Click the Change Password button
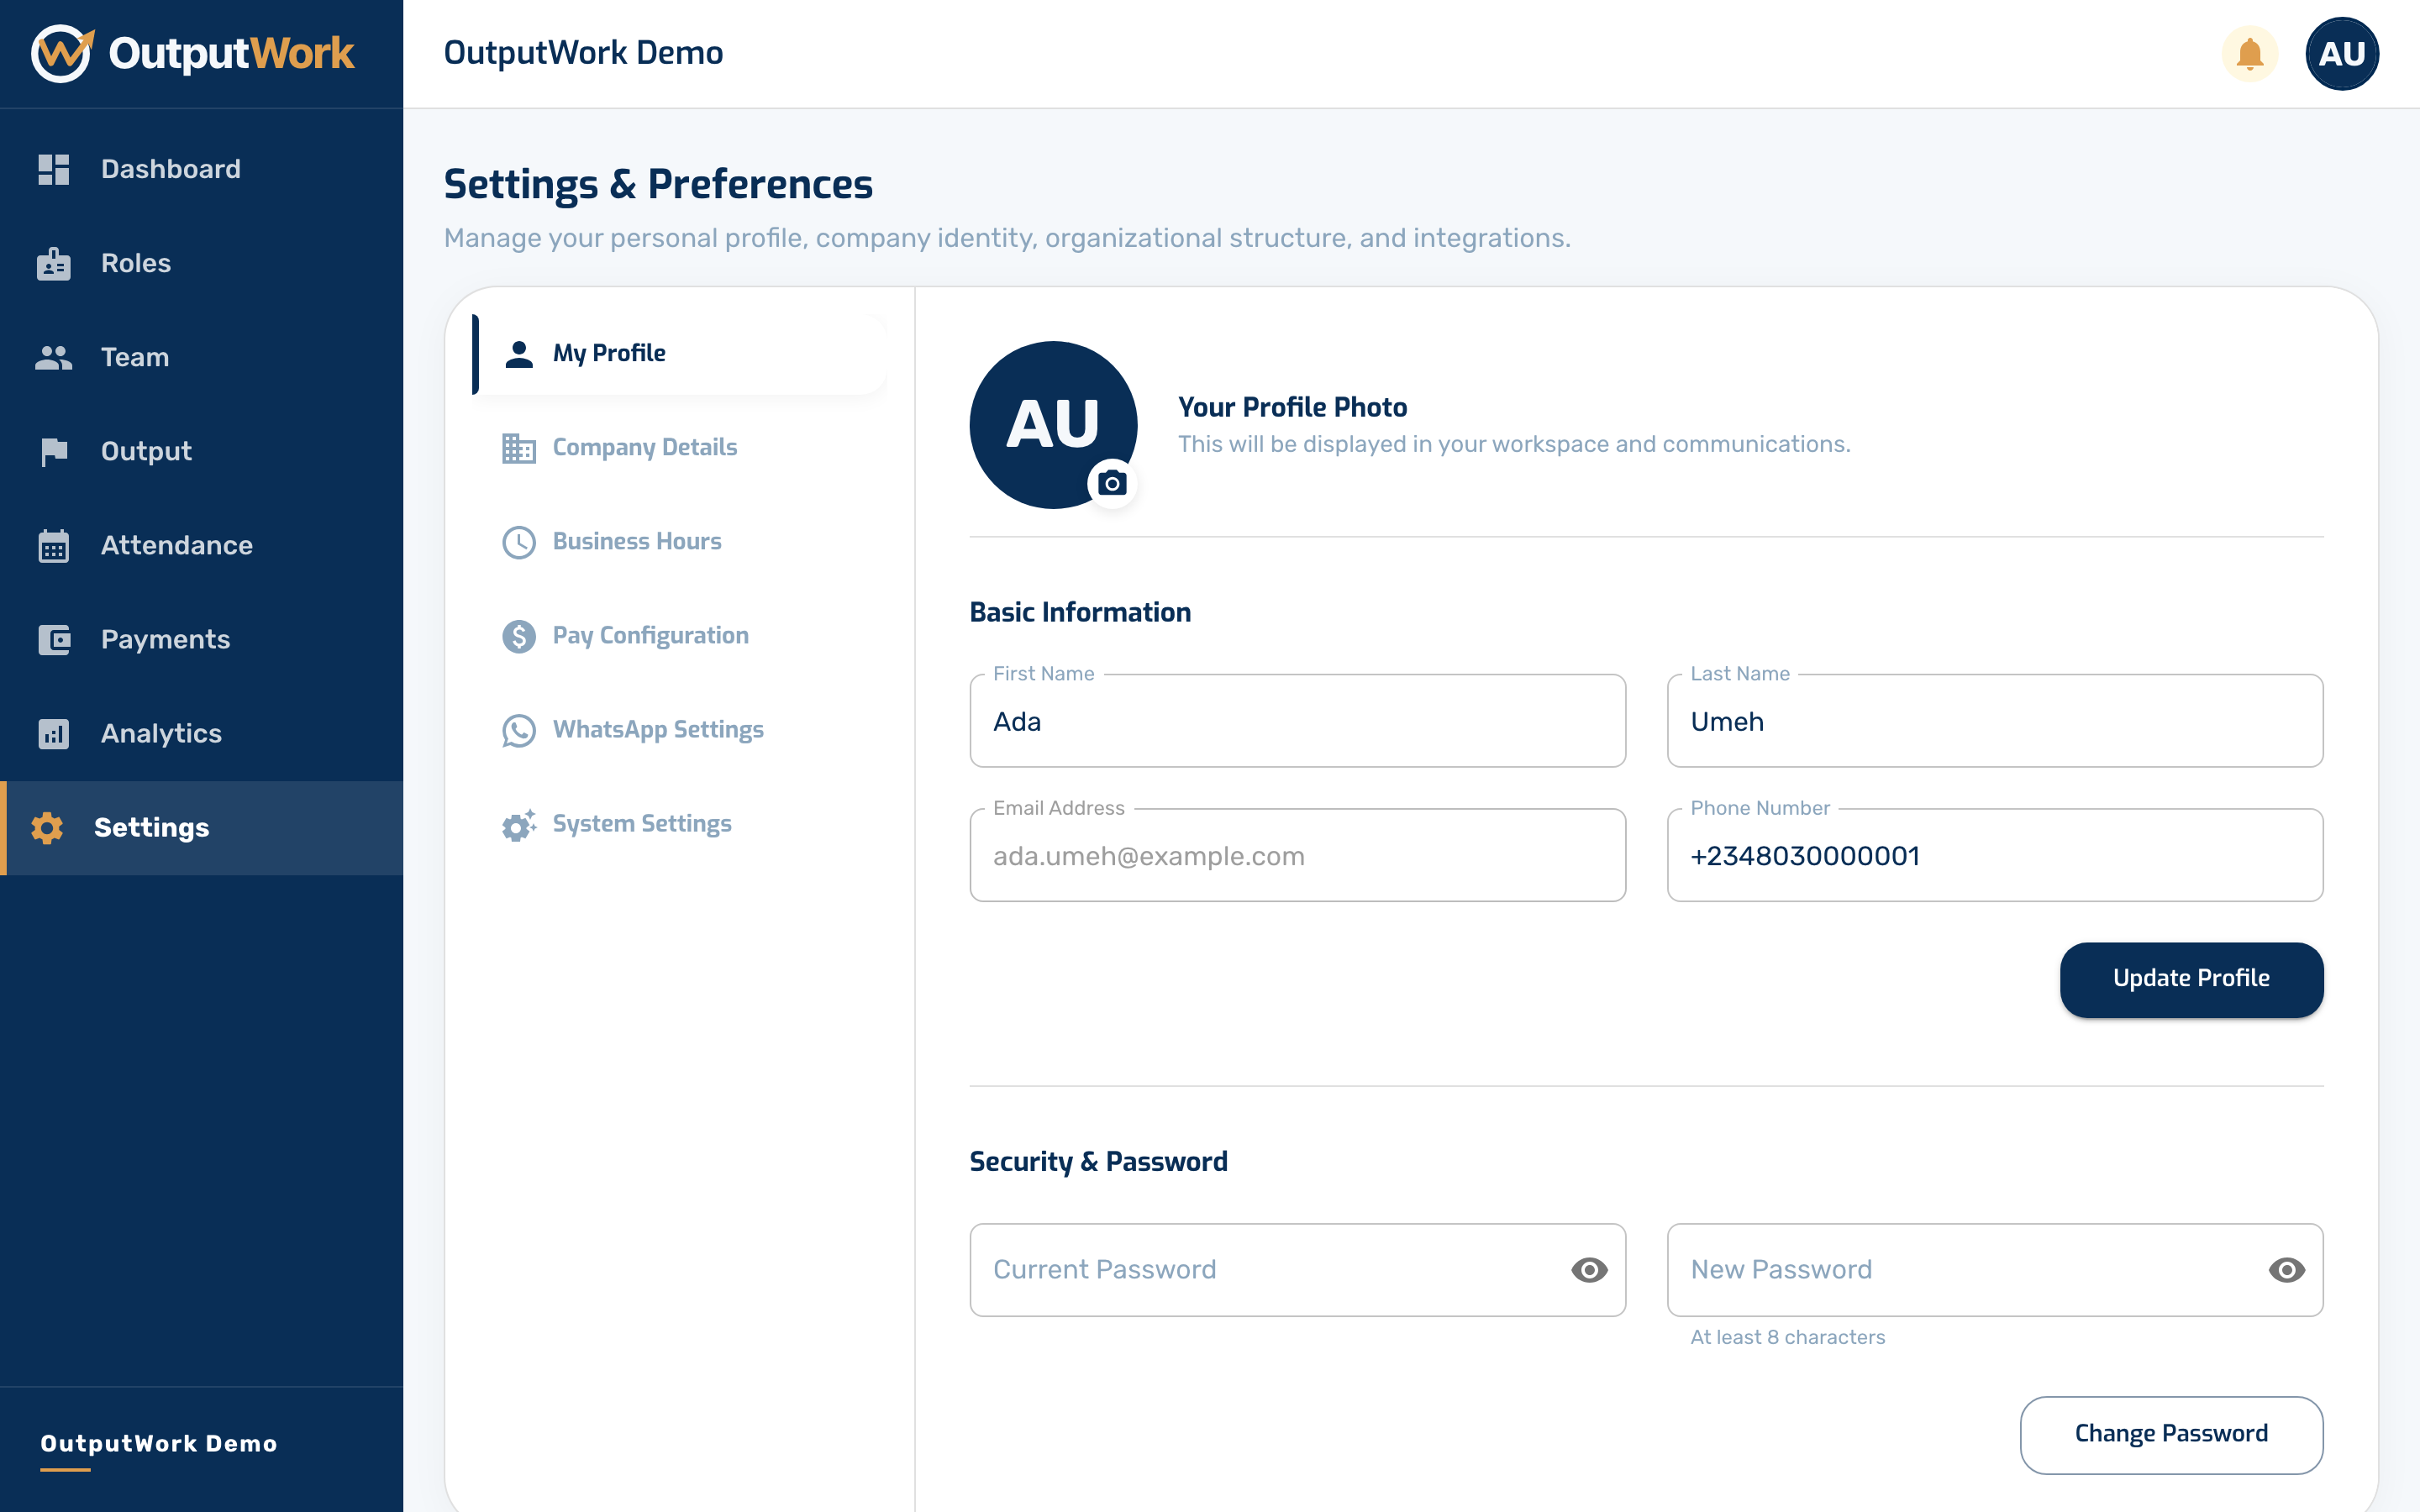2420x1512 pixels. [2171, 1434]
